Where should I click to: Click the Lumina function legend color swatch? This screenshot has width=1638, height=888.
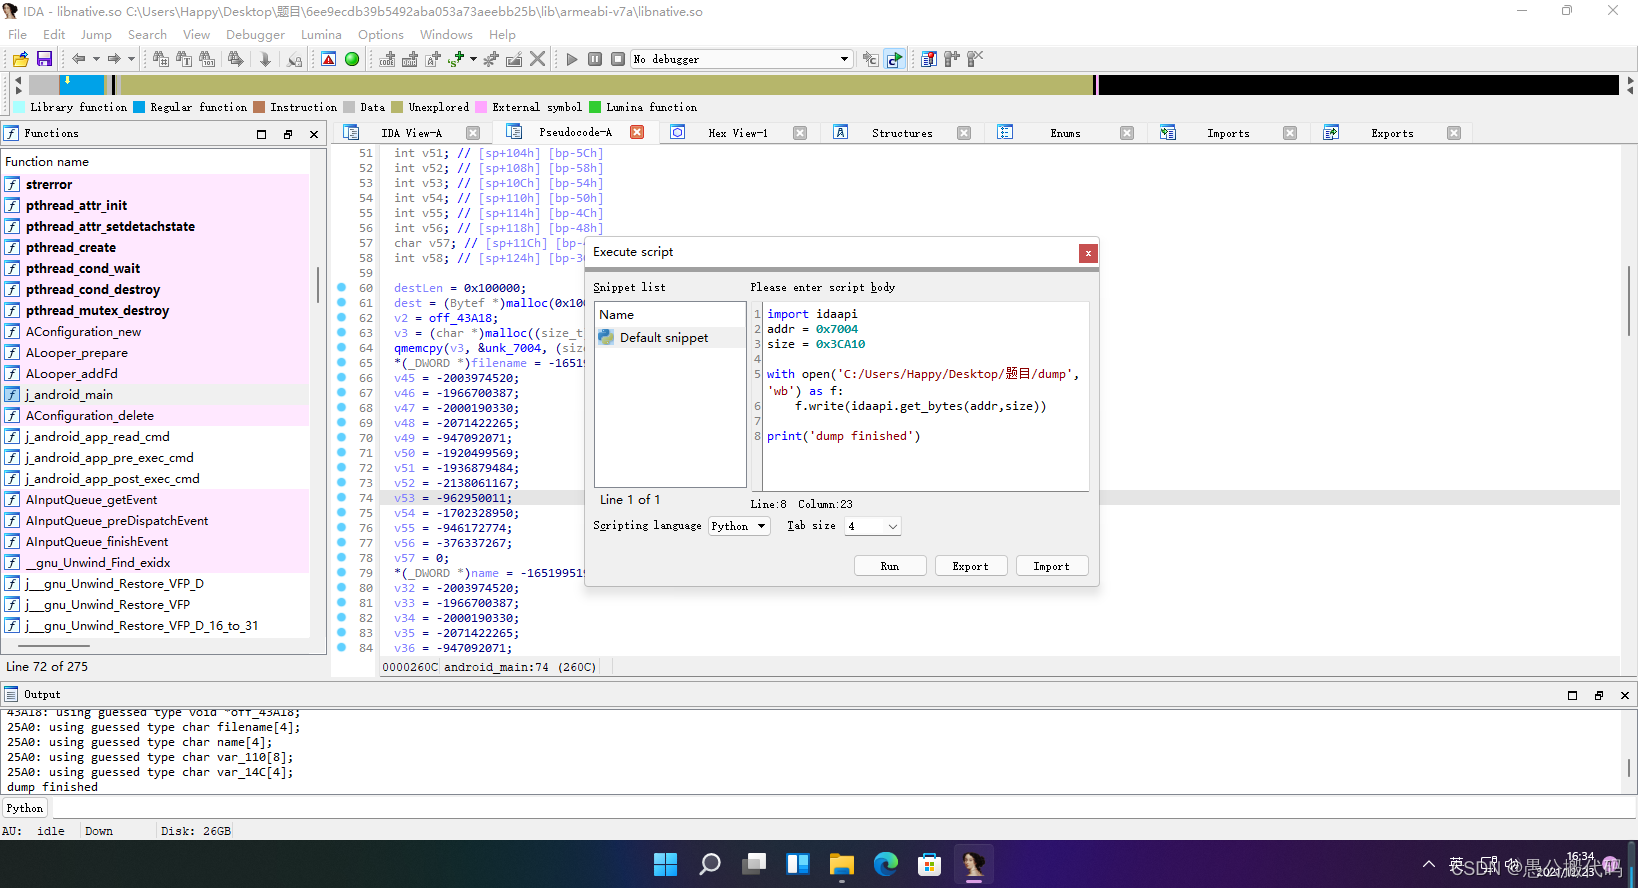(595, 107)
